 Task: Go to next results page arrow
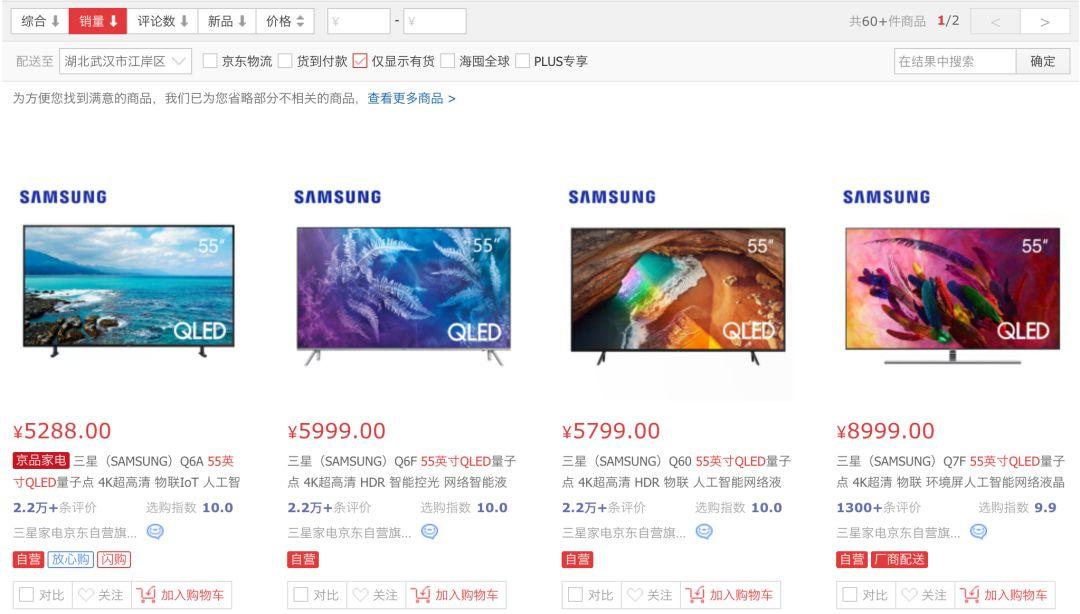[x=1045, y=22]
